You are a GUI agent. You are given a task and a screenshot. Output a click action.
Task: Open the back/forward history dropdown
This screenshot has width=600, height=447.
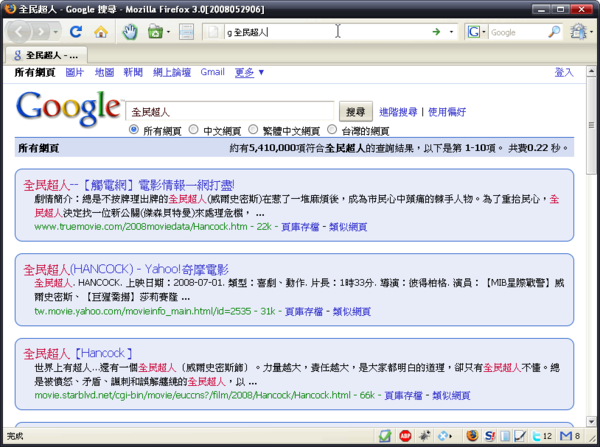point(55,32)
